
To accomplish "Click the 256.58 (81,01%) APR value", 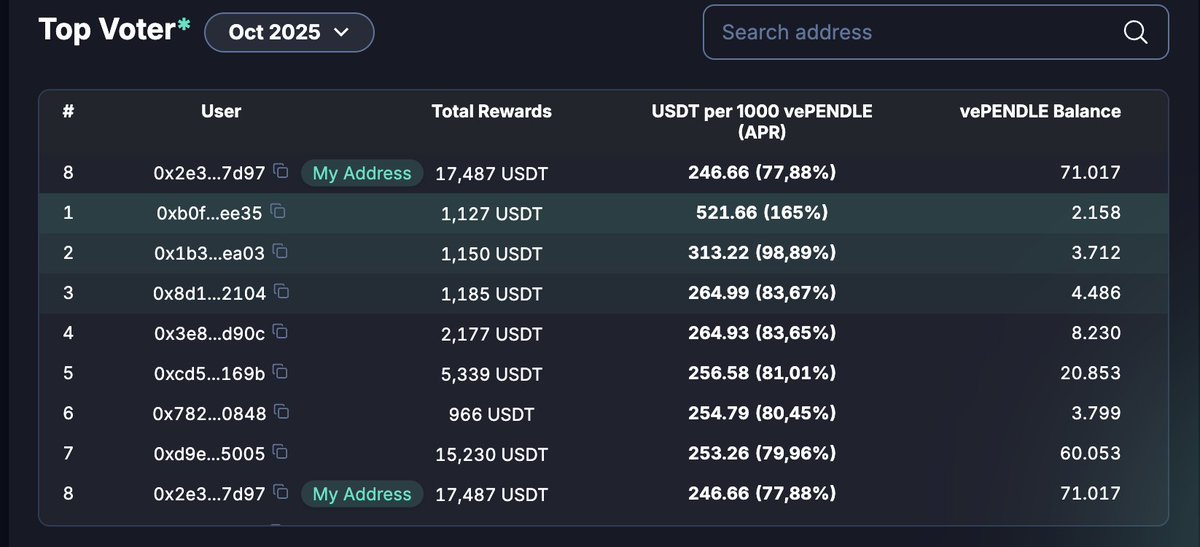I will pos(762,373).
